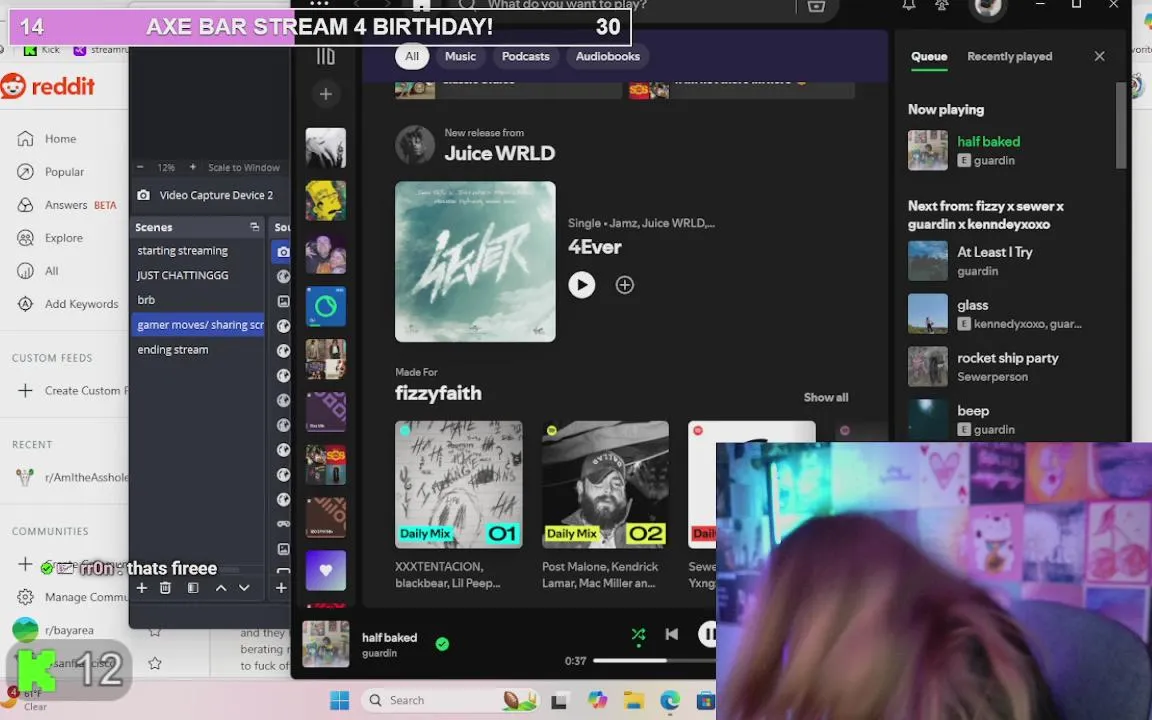Play the 4Ever single
1152x720 pixels.
point(581,284)
